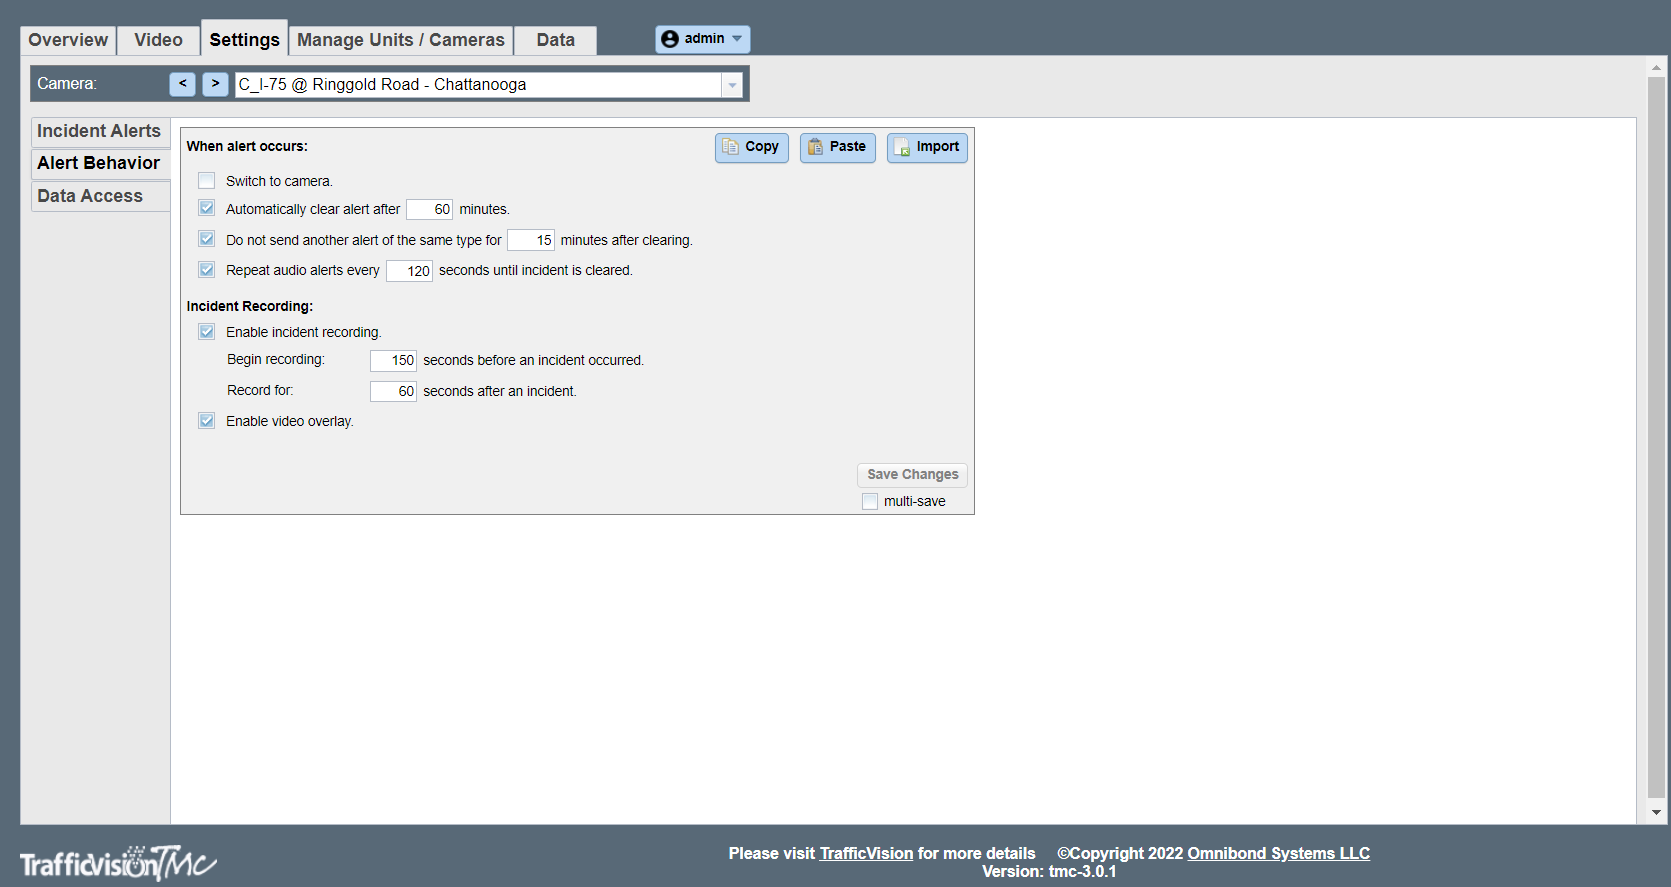This screenshot has width=1671, height=887.
Task: Select the Settings tab
Action: click(244, 39)
